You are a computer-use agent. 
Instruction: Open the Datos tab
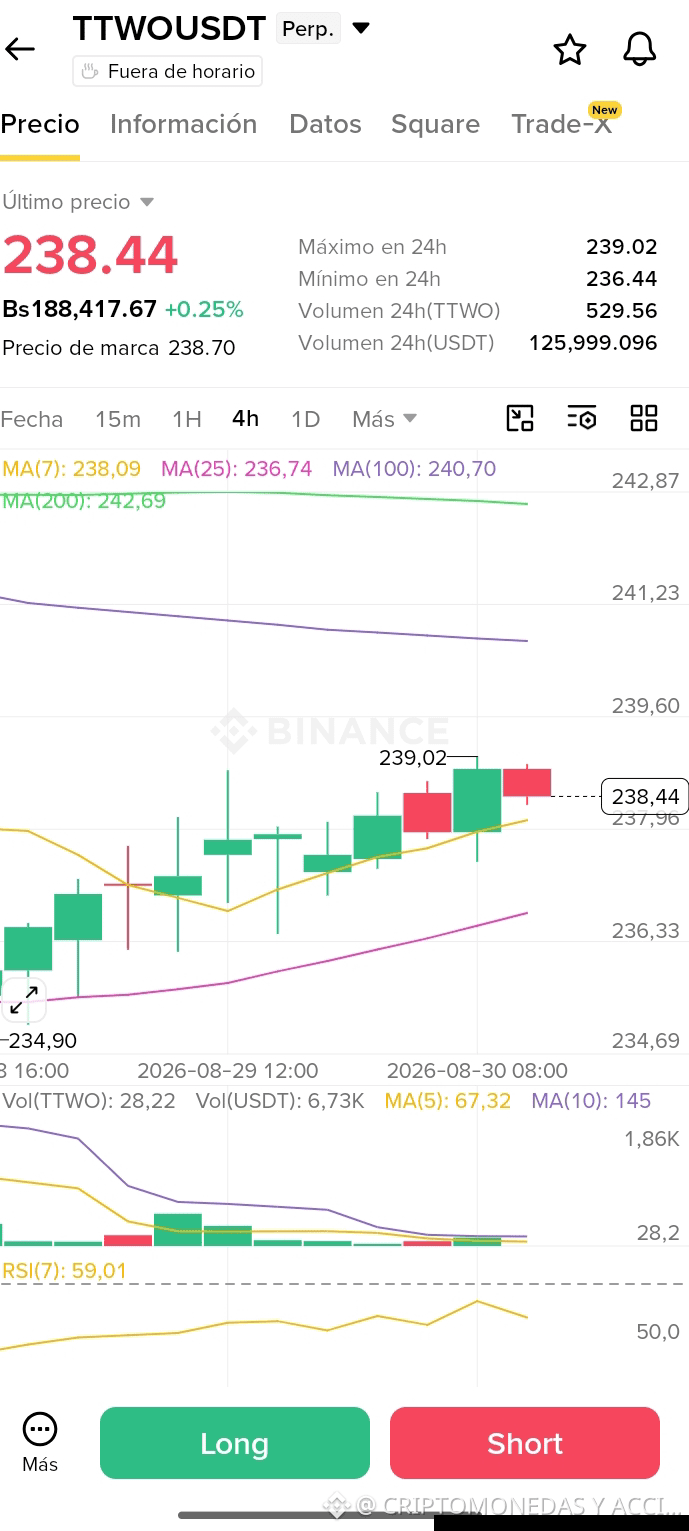[x=325, y=124]
